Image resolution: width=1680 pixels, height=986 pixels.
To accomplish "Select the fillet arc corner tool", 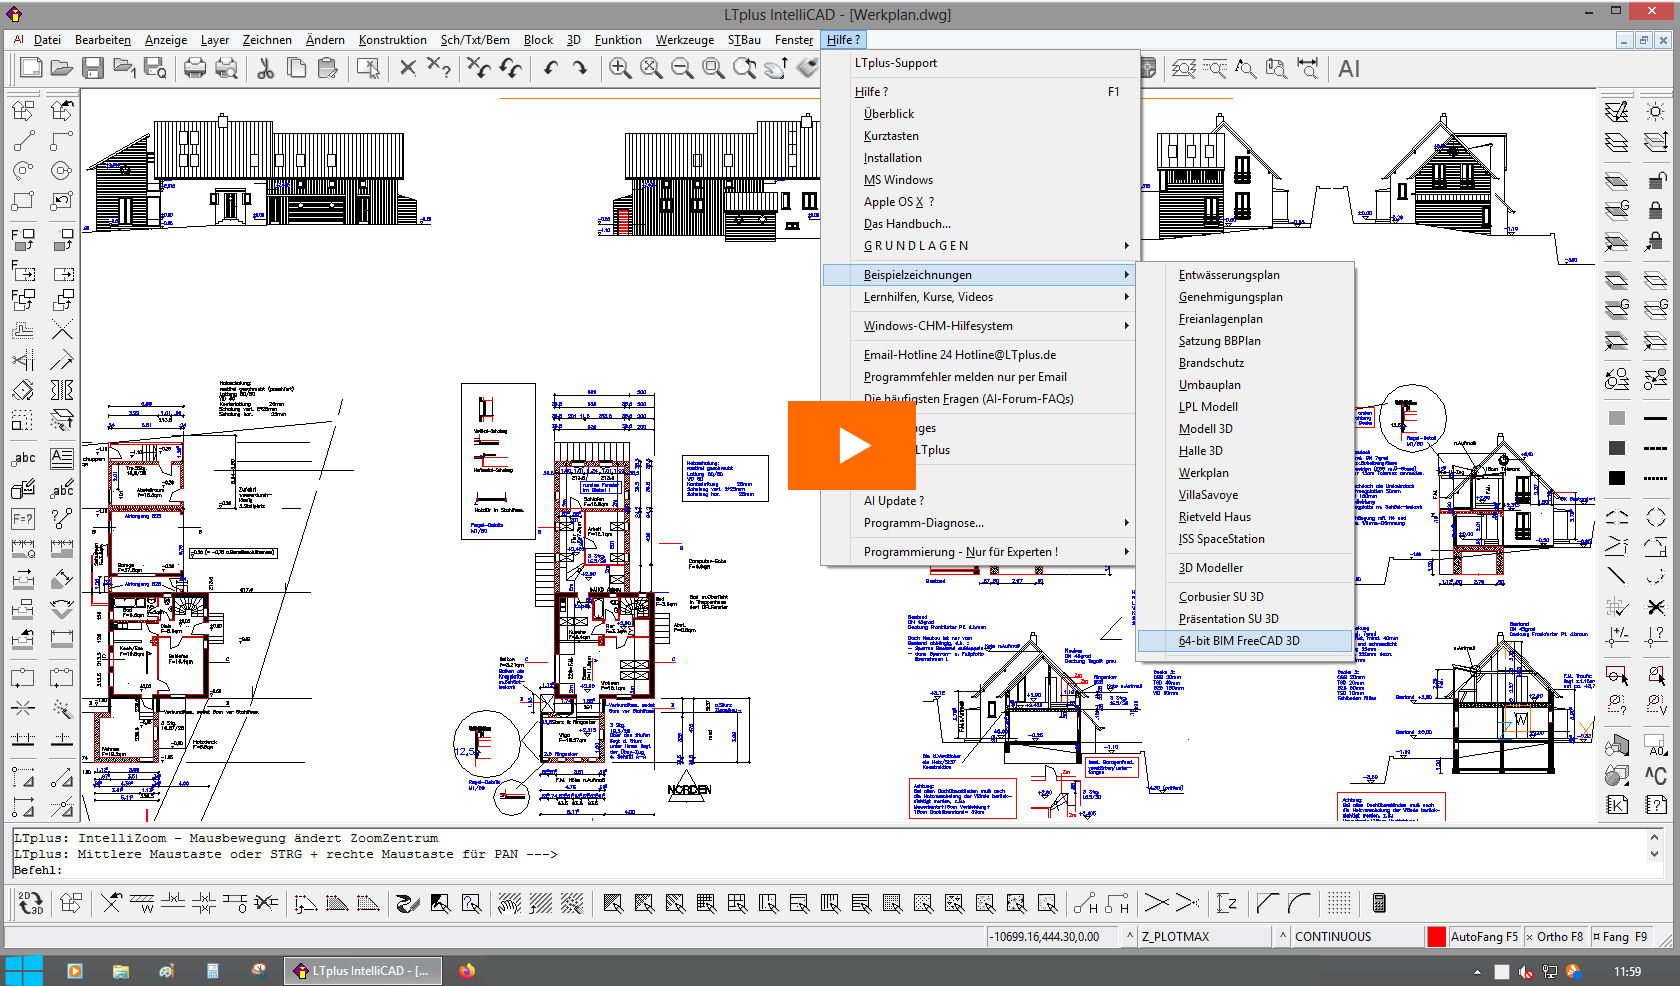I will 1298,903.
